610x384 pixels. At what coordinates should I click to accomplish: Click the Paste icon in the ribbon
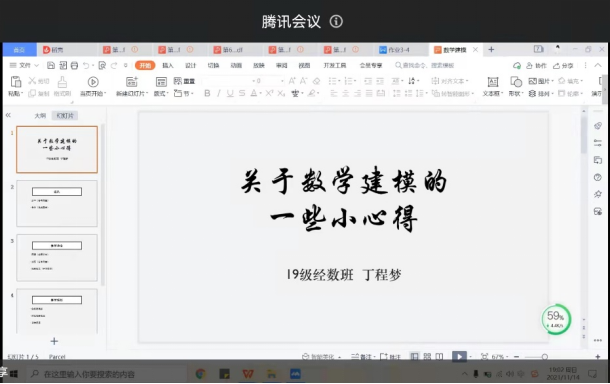16,82
